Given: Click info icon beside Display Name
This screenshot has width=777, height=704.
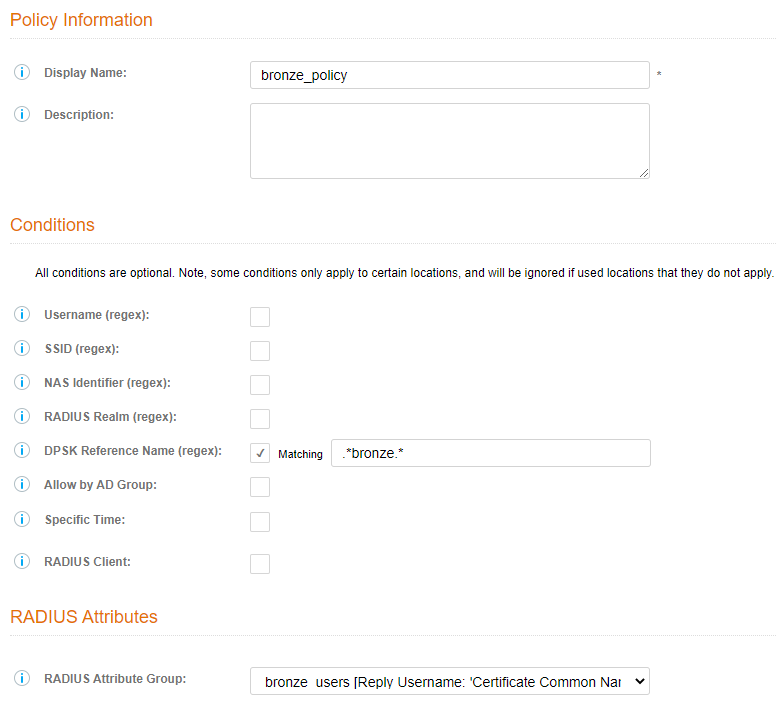Looking at the screenshot, I should coord(22,73).
